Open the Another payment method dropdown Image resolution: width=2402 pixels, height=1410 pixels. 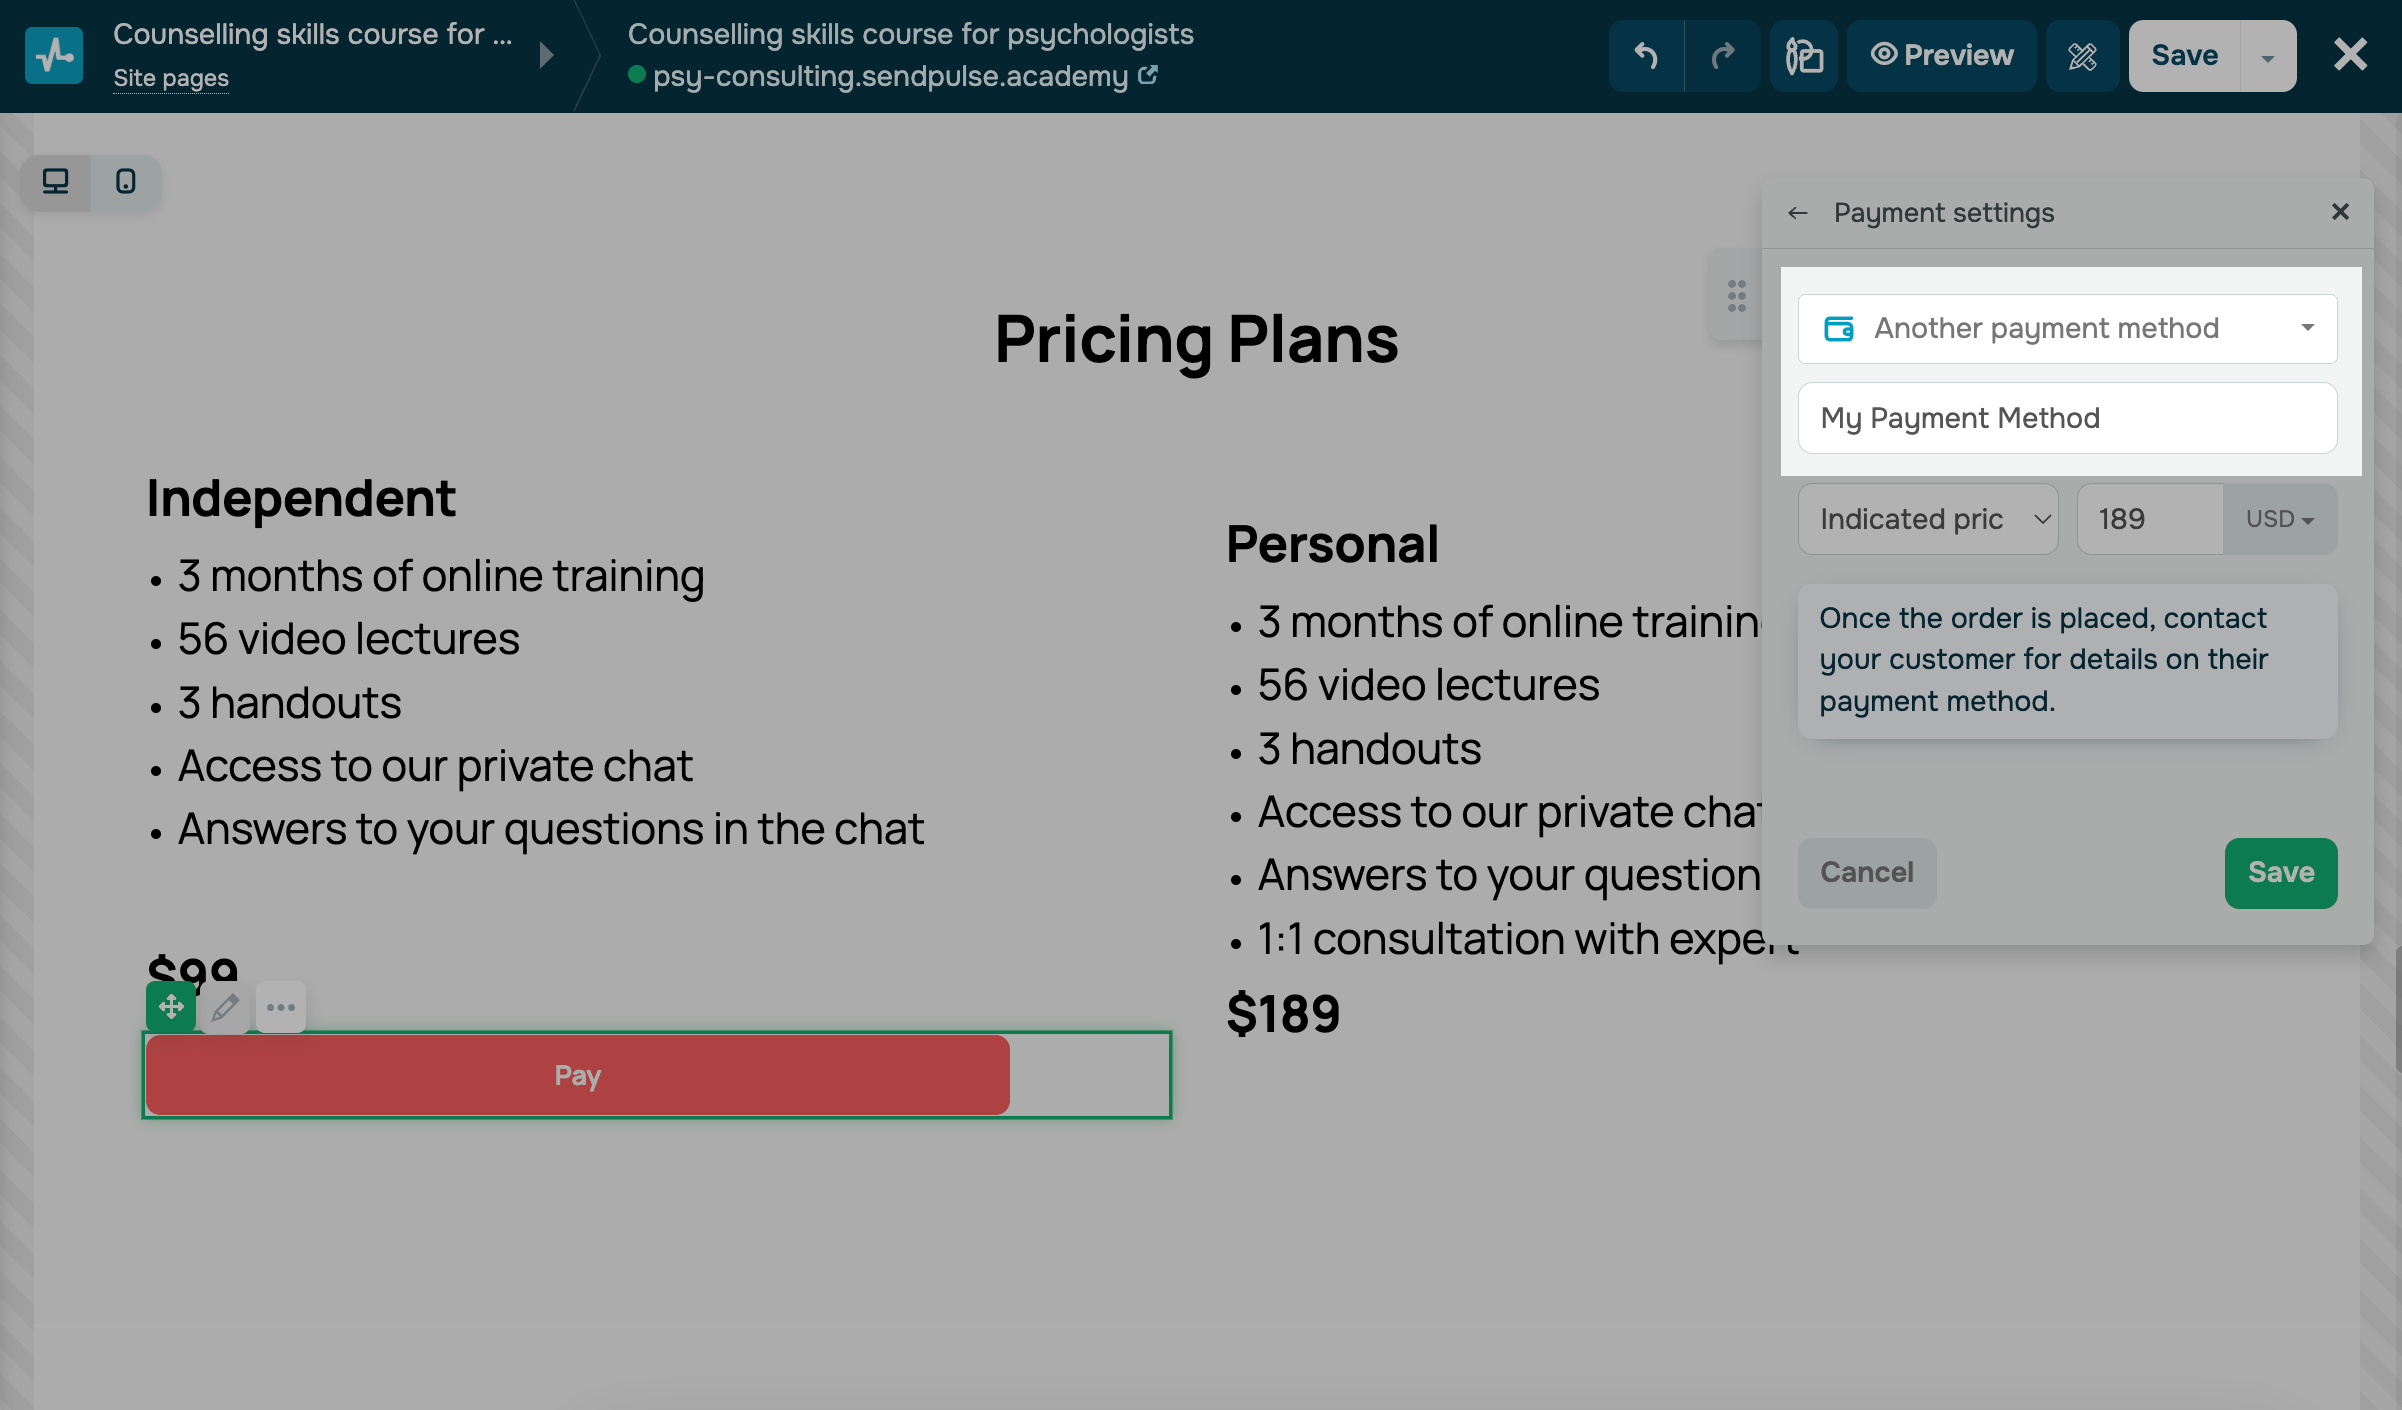click(x=2067, y=329)
